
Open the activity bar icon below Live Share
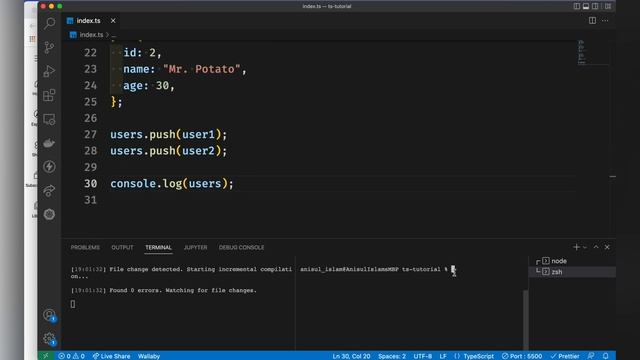tap(49, 214)
